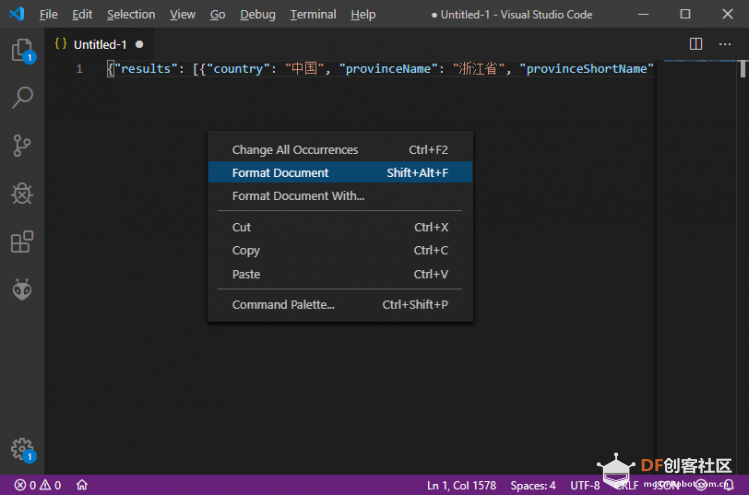Choose Format Document With... option
This screenshot has width=749, height=495.
(x=340, y=195)
